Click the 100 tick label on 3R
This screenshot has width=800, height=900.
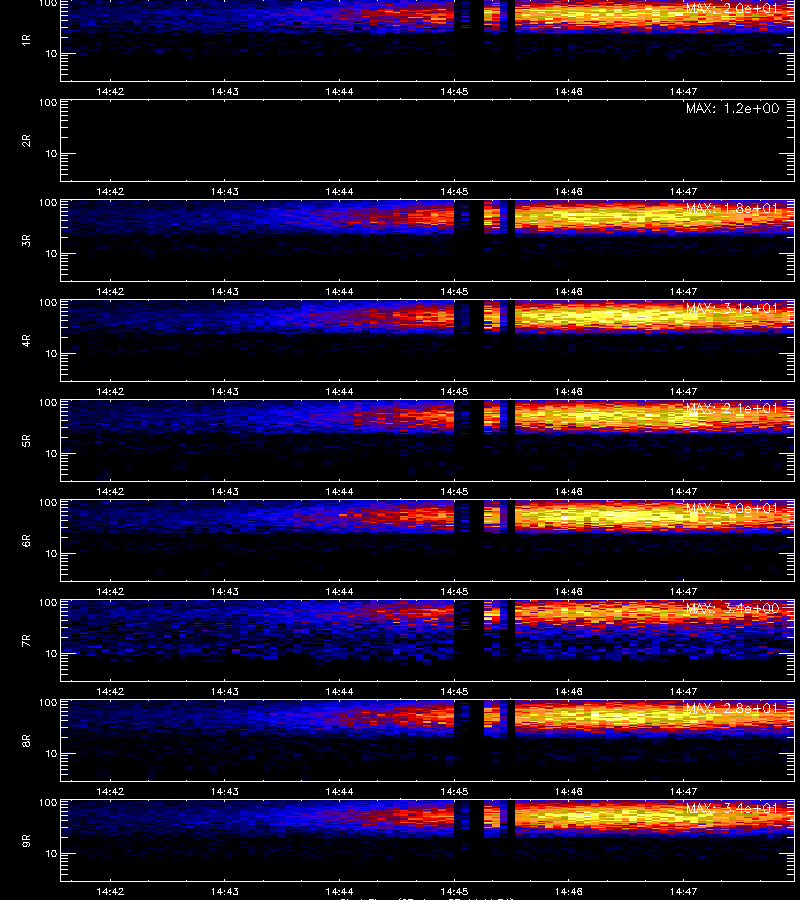click(48, 203)
